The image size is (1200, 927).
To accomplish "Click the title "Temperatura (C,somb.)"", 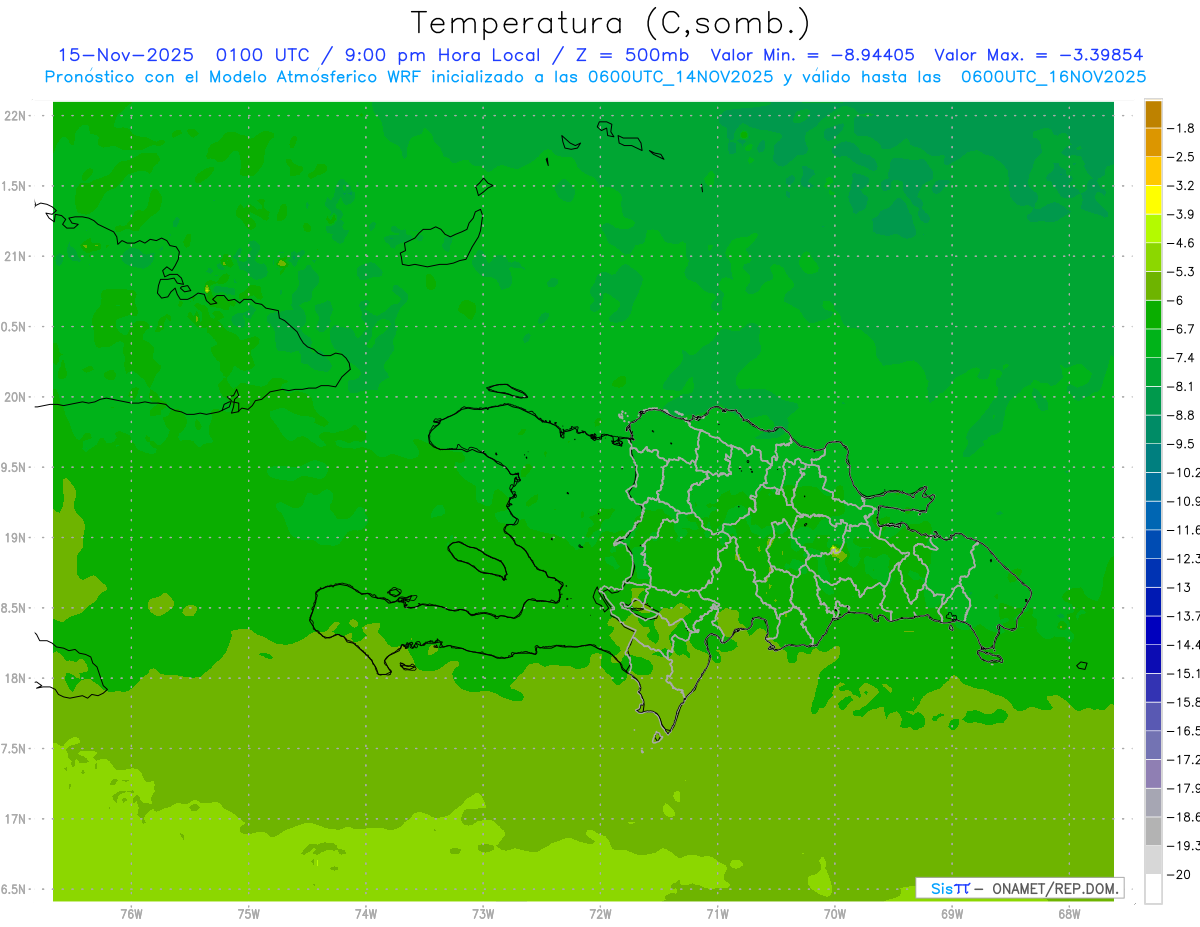I will click(x=611, y=23).
